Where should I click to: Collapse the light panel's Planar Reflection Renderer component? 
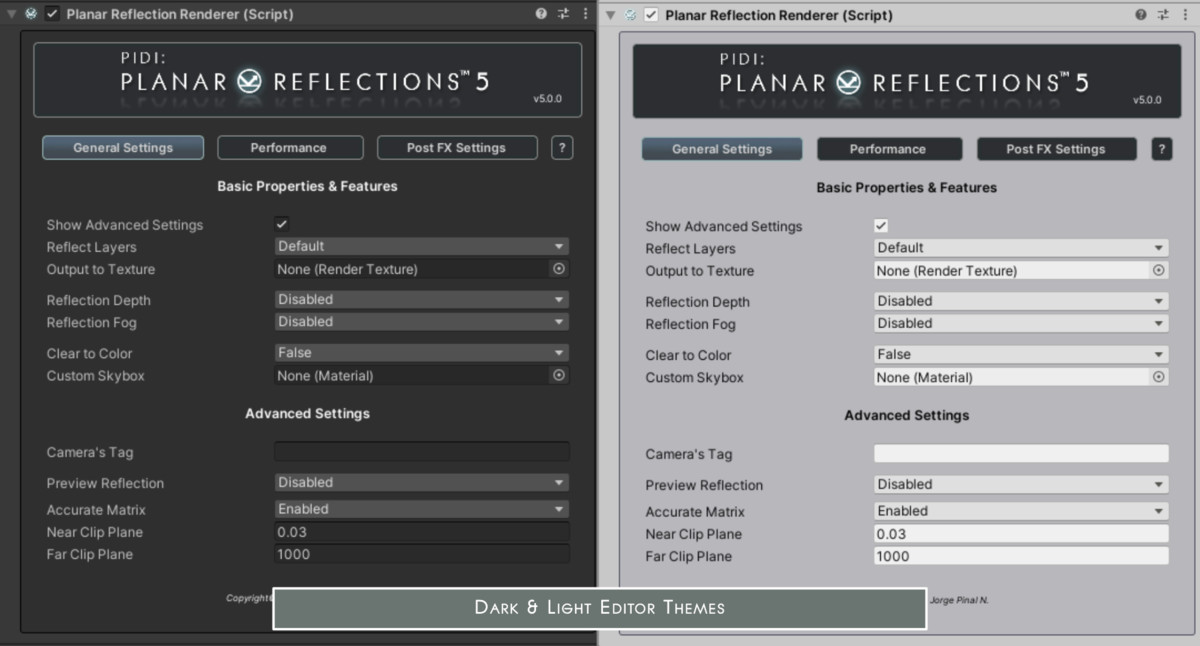click(611, 15)
